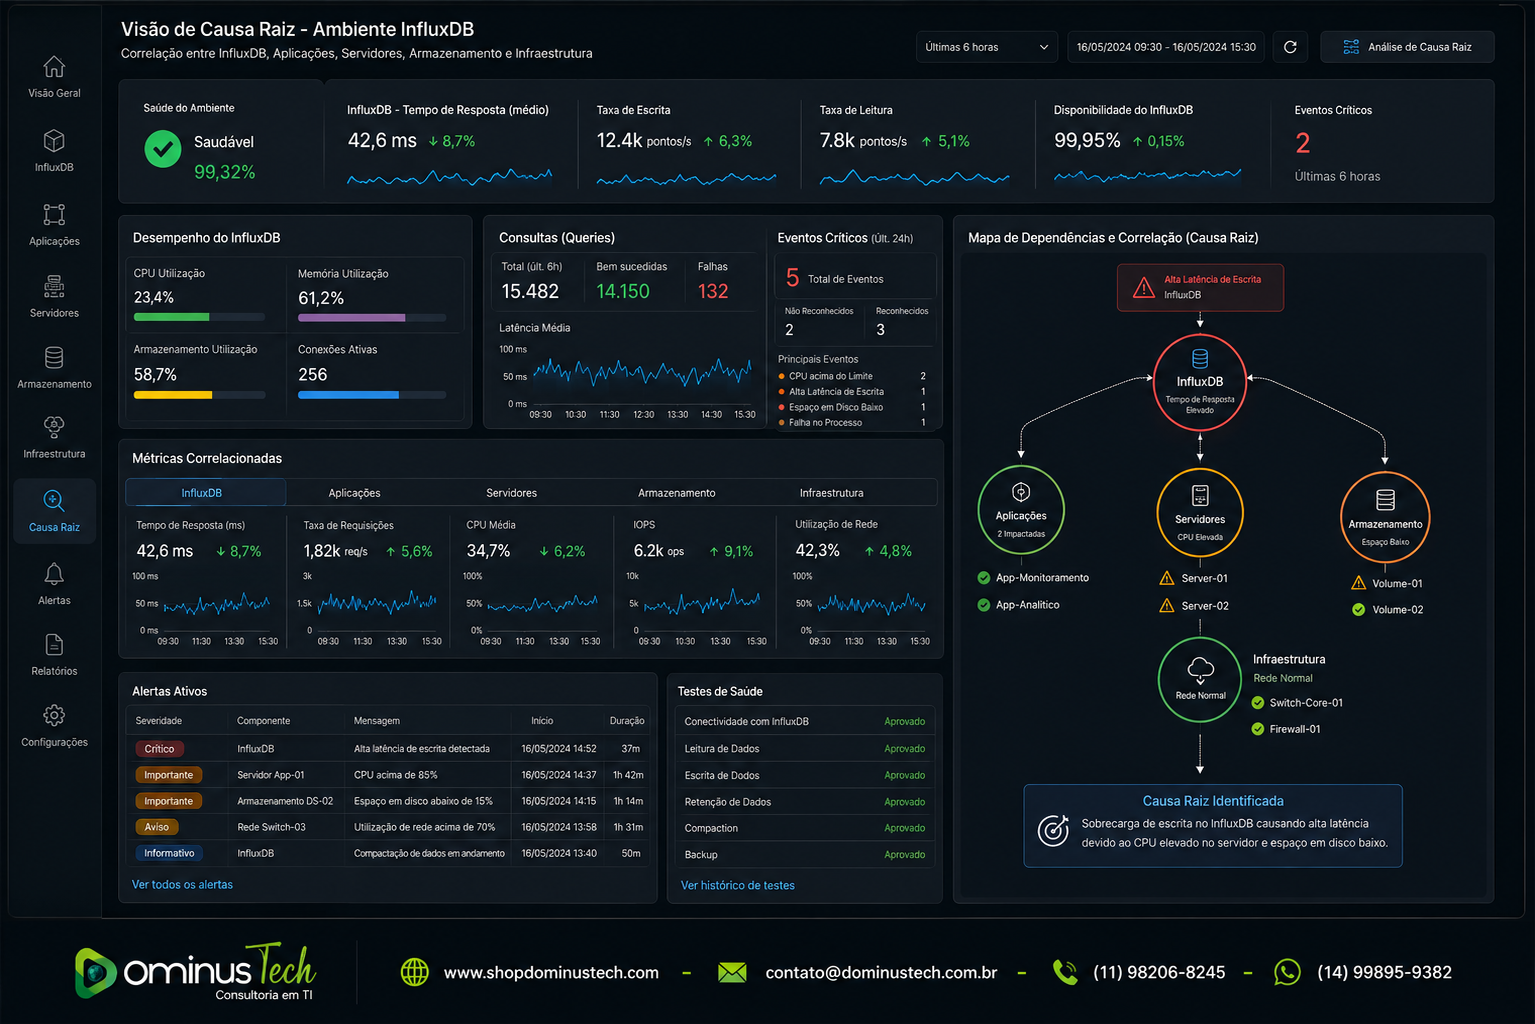Click contato@dominustech.com.br email address

point(881,973)
